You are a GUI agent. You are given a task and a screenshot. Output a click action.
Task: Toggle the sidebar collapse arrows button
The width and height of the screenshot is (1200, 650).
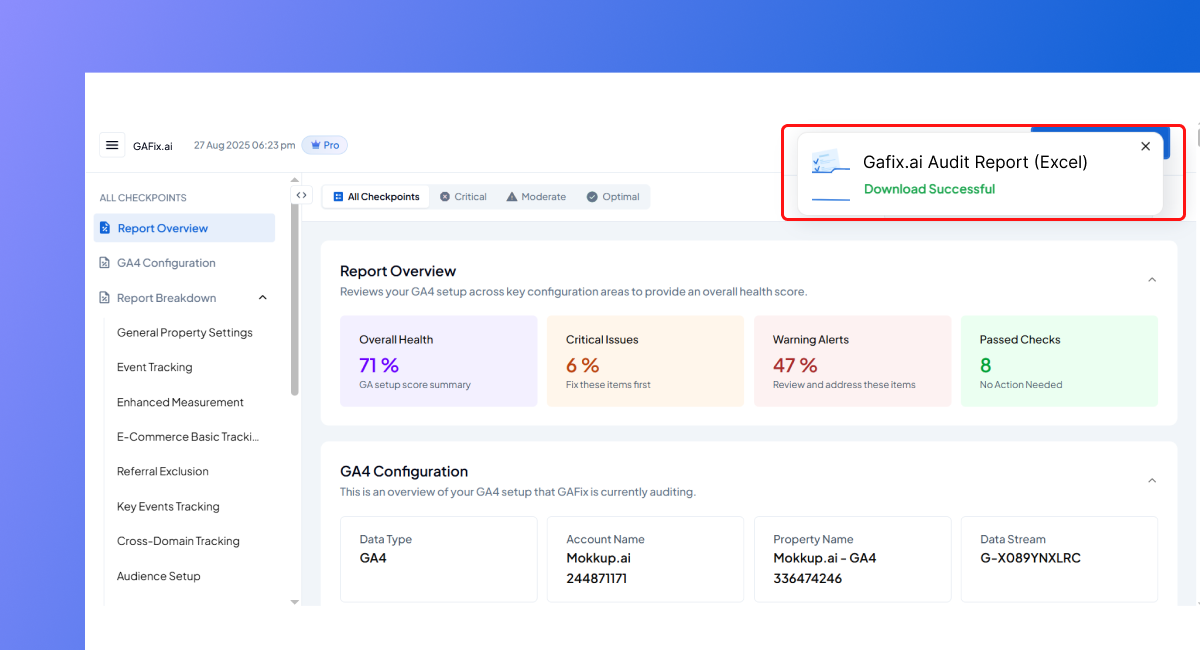tap(301, 195)
